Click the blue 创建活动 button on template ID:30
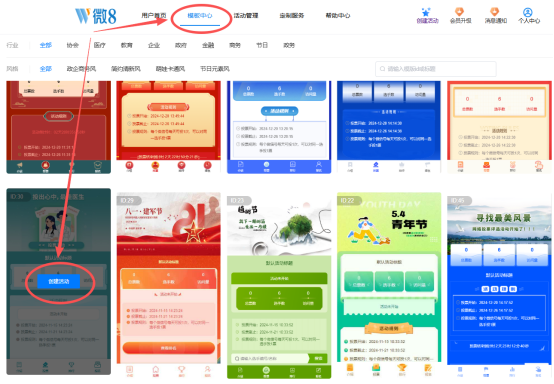The image size is (554, 384). [59, 282]
